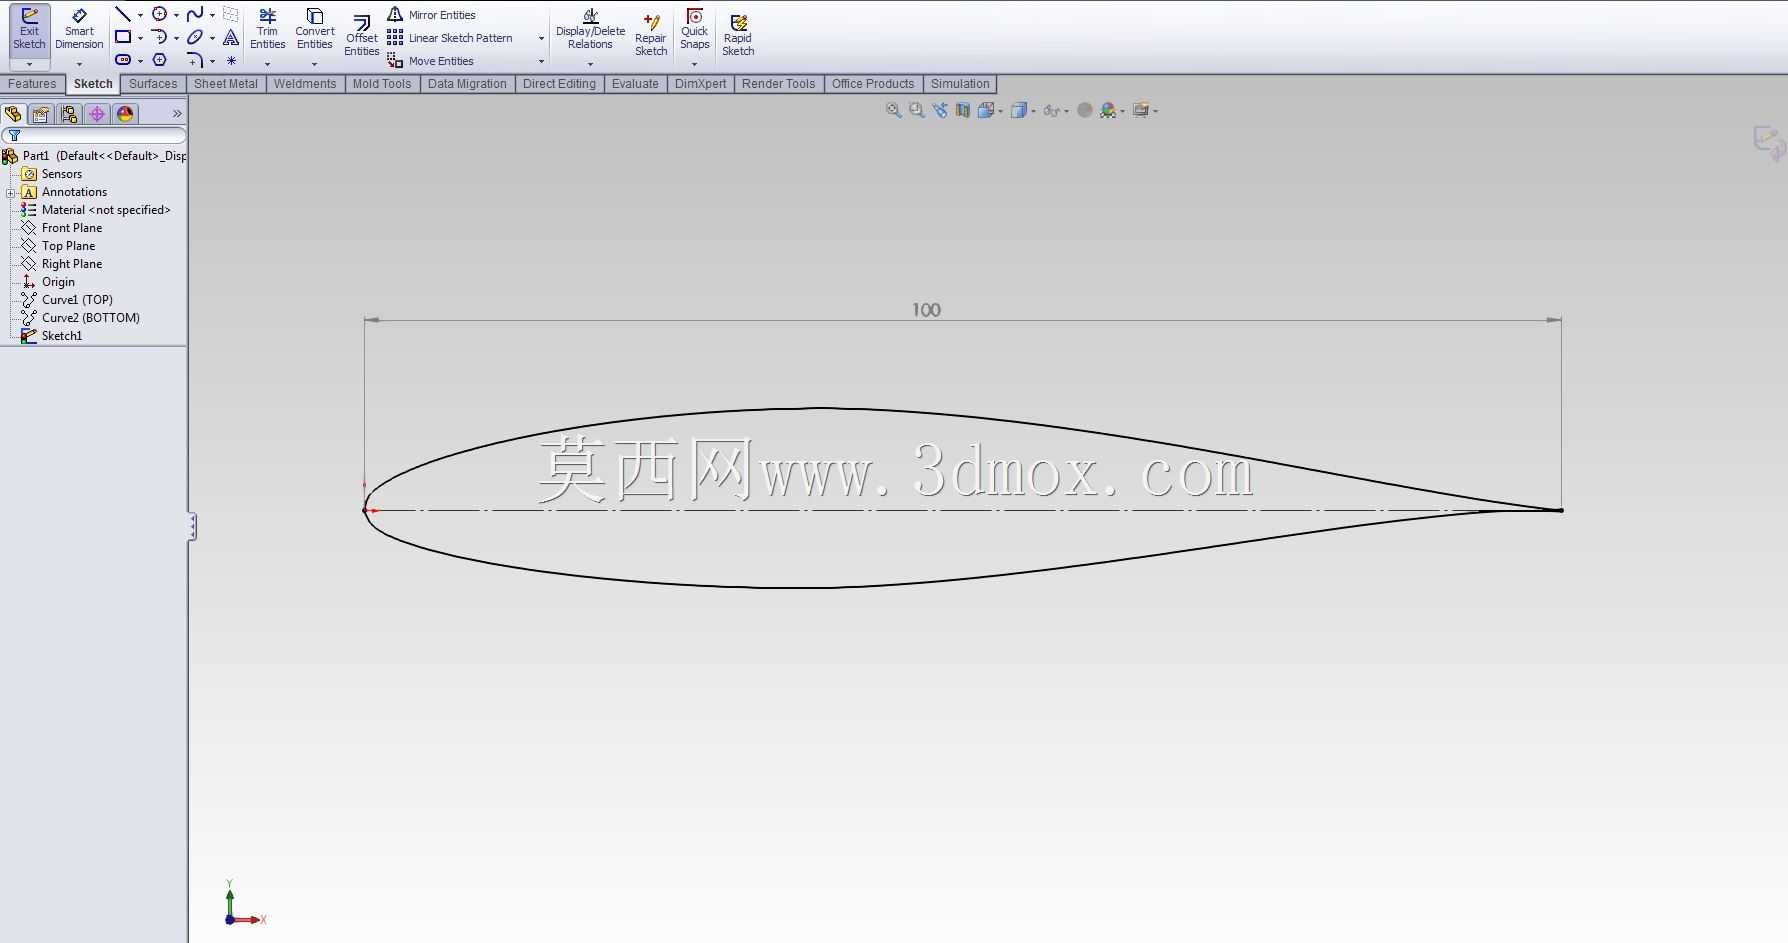Click the Apply Scene icon
Viewport: 1788px width, 943px height.
coord(1108,110)
